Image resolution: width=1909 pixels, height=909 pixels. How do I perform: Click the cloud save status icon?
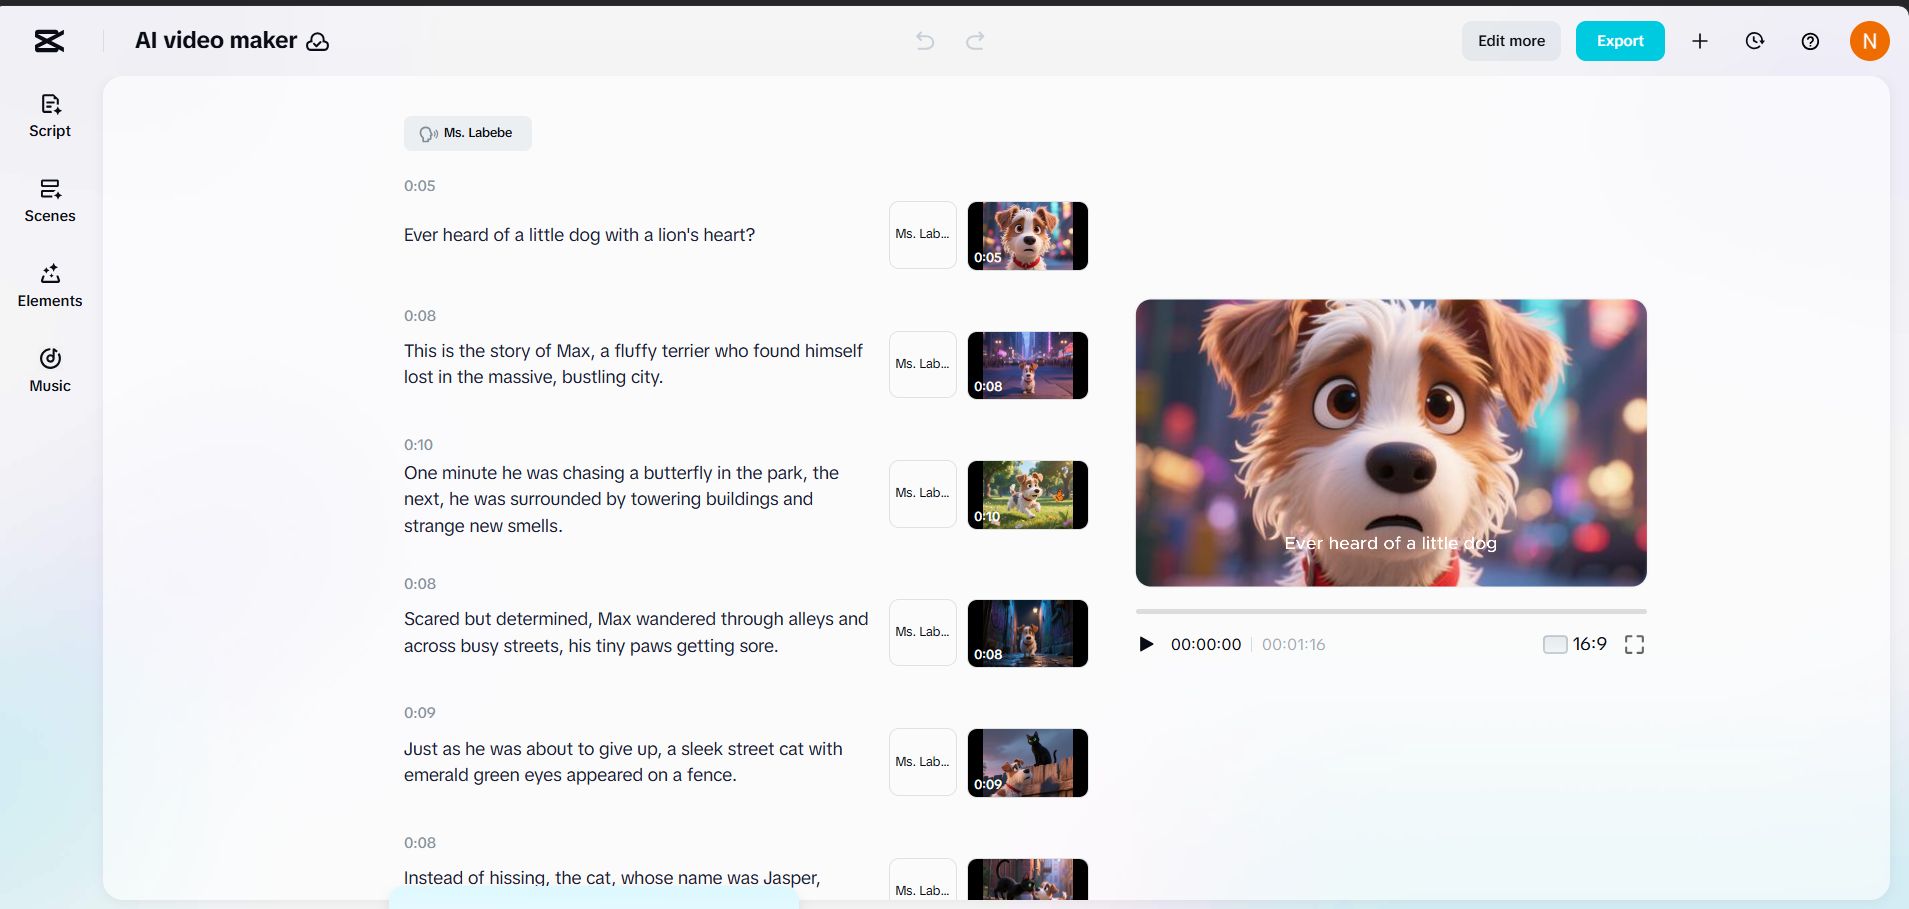(x=318, y=42)
